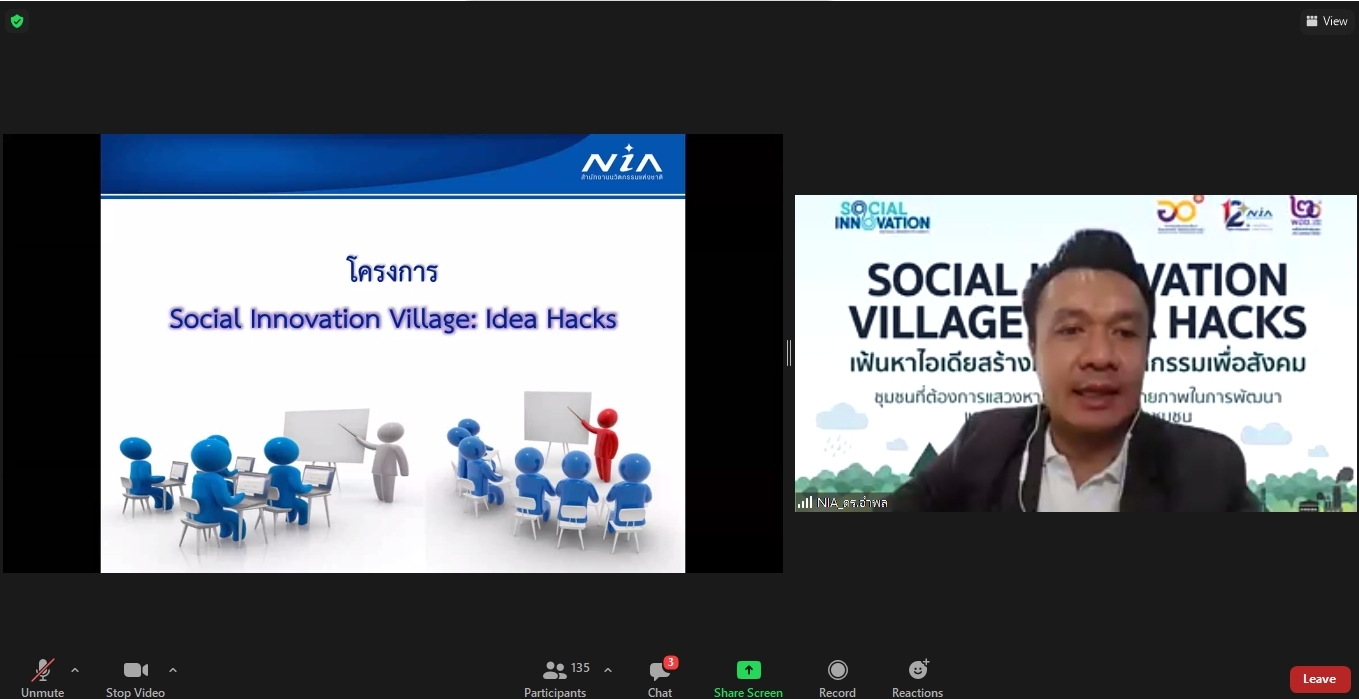Screen dimensions: 1359x699
Task: Stop the camera video
Action: coord(135,678)
